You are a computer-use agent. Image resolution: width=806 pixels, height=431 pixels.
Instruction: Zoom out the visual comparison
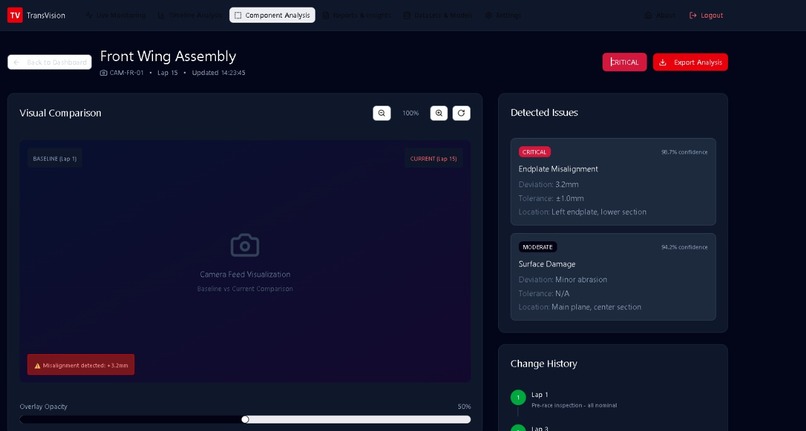coord(381,113)
